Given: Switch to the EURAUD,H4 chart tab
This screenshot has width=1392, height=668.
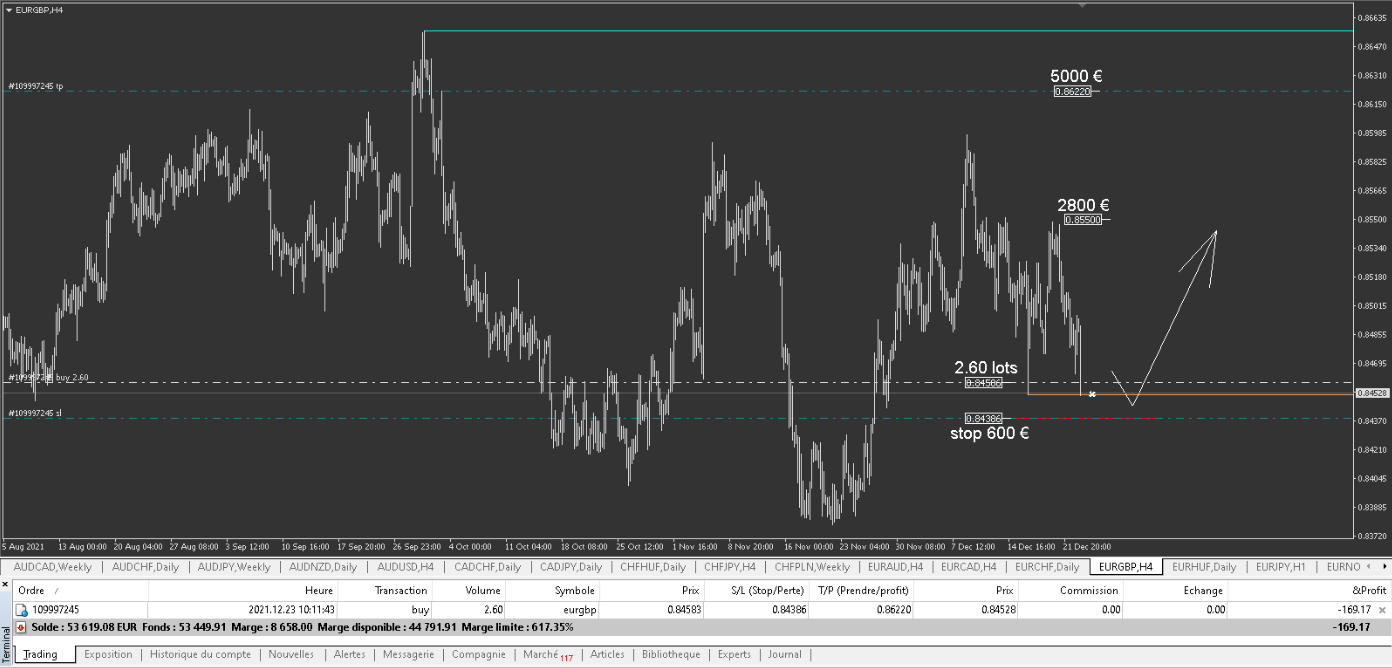Looking at the screenshot, I should pos(895,567).
